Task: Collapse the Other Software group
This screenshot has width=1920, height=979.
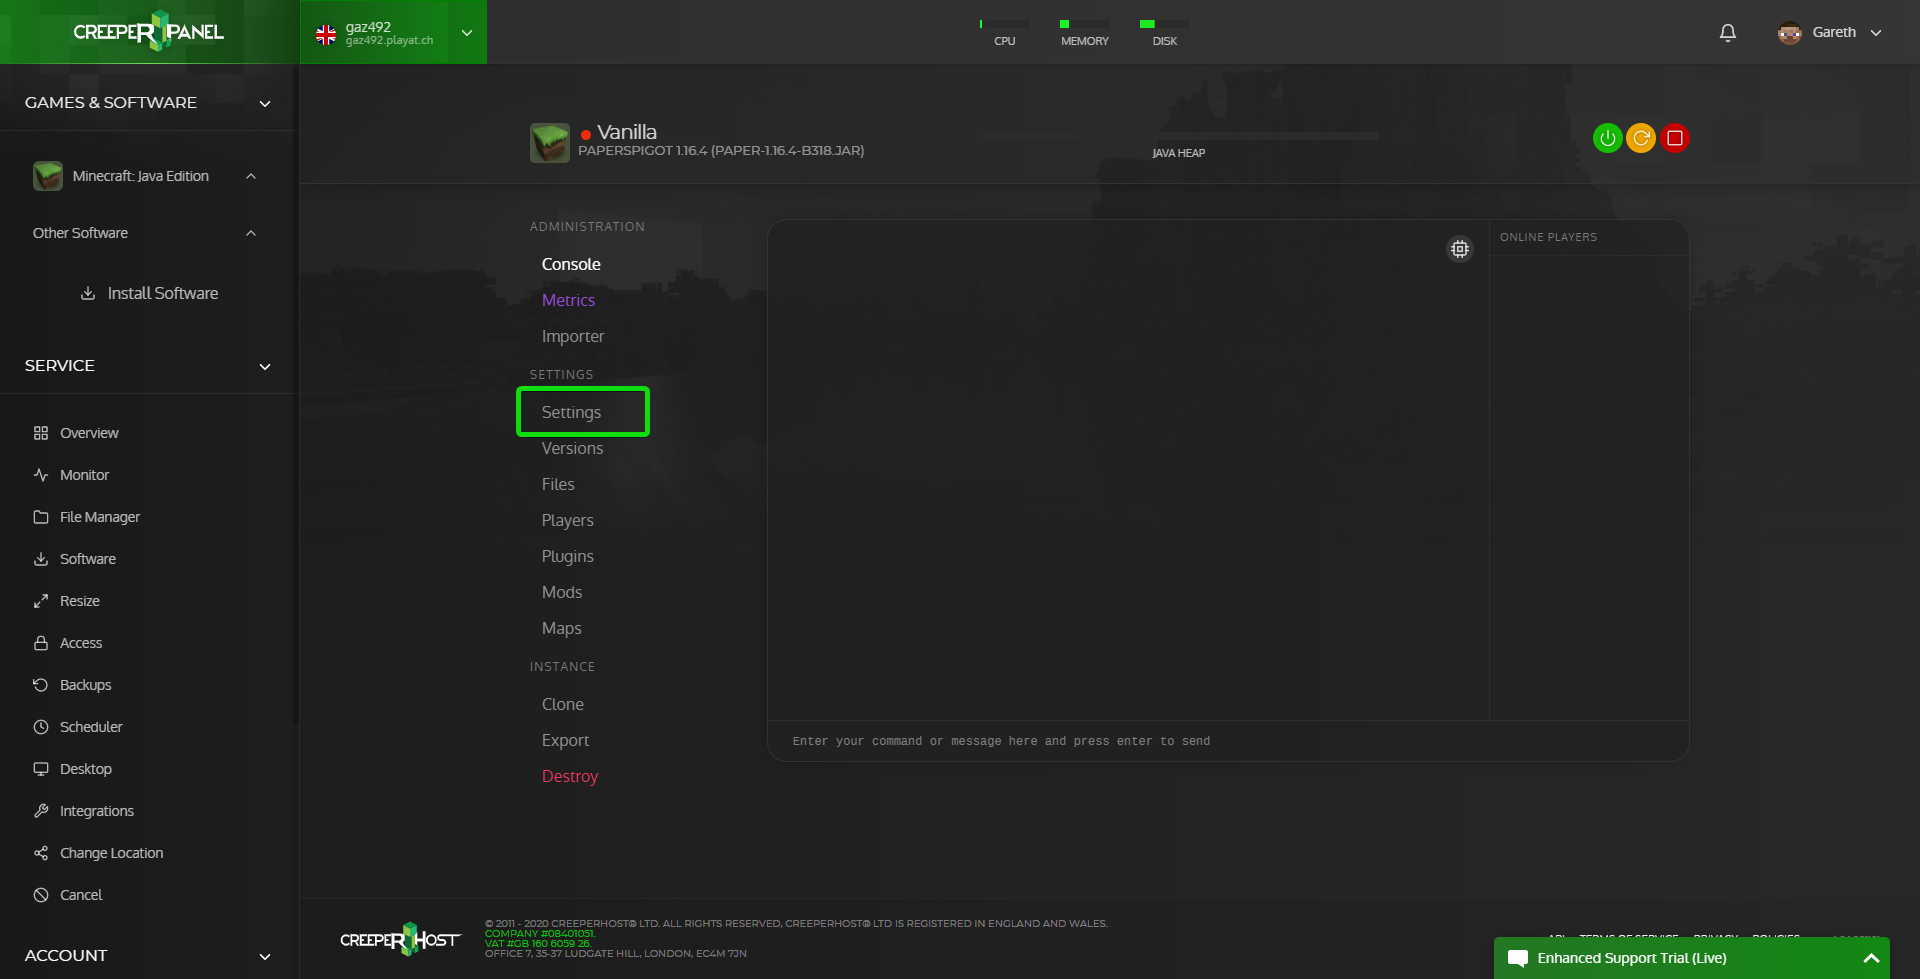Action: click(x=251, y=233)
